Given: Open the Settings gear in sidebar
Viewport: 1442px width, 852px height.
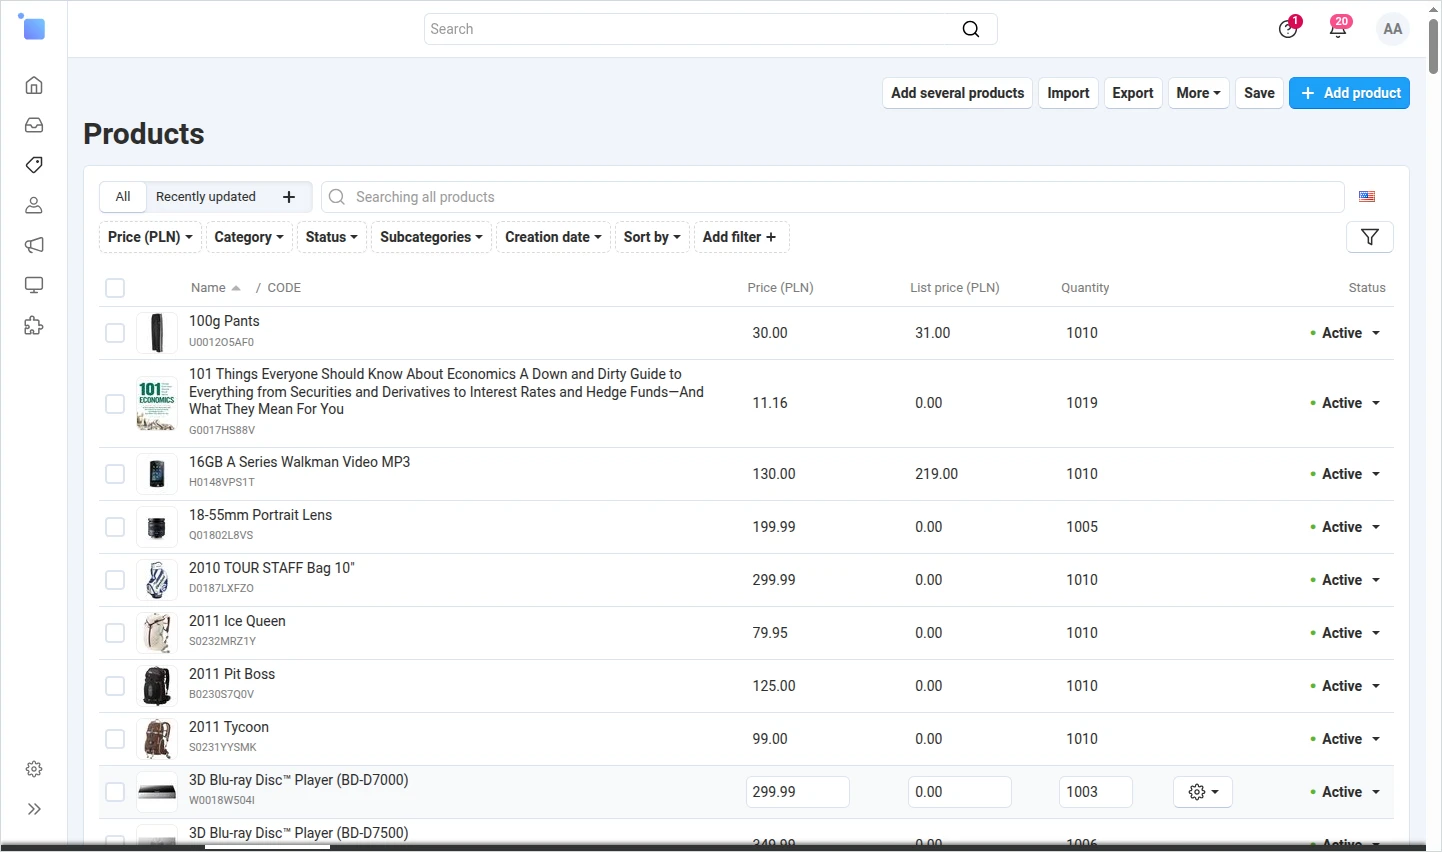Looking at the screenshot, I should coord(34,769).
